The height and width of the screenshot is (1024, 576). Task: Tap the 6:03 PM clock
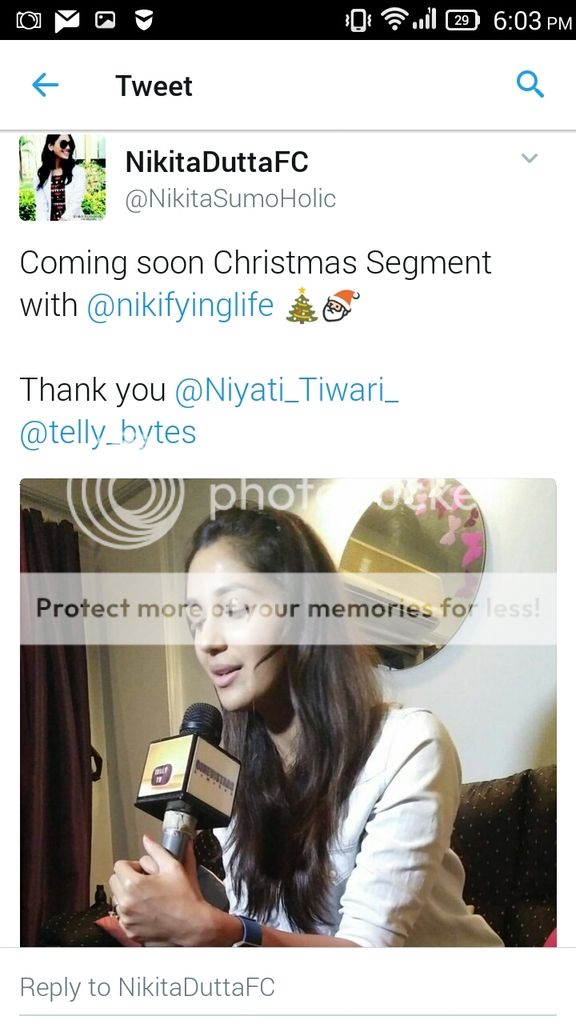click(532, 21)
